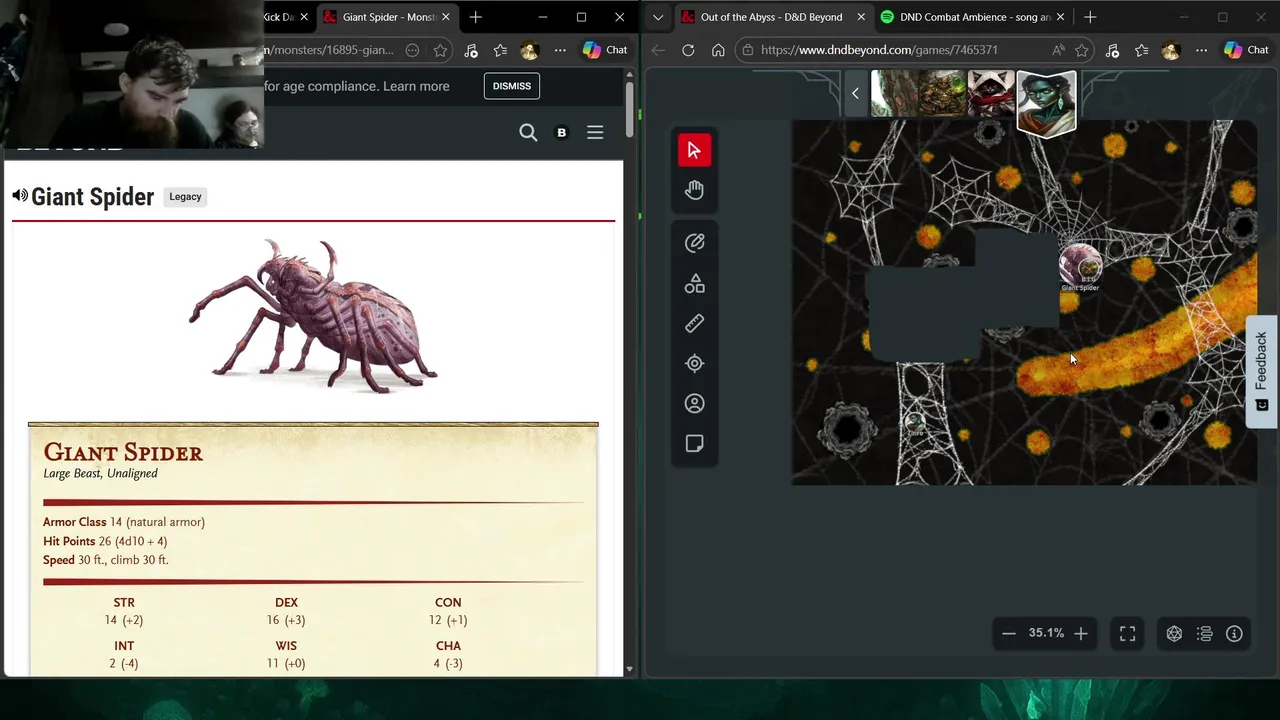The width and height of the screenshot is (1280, 720).
Task: Click the Giant Spider stat block title
Action: pyautogui.click(x=123, y=453)
